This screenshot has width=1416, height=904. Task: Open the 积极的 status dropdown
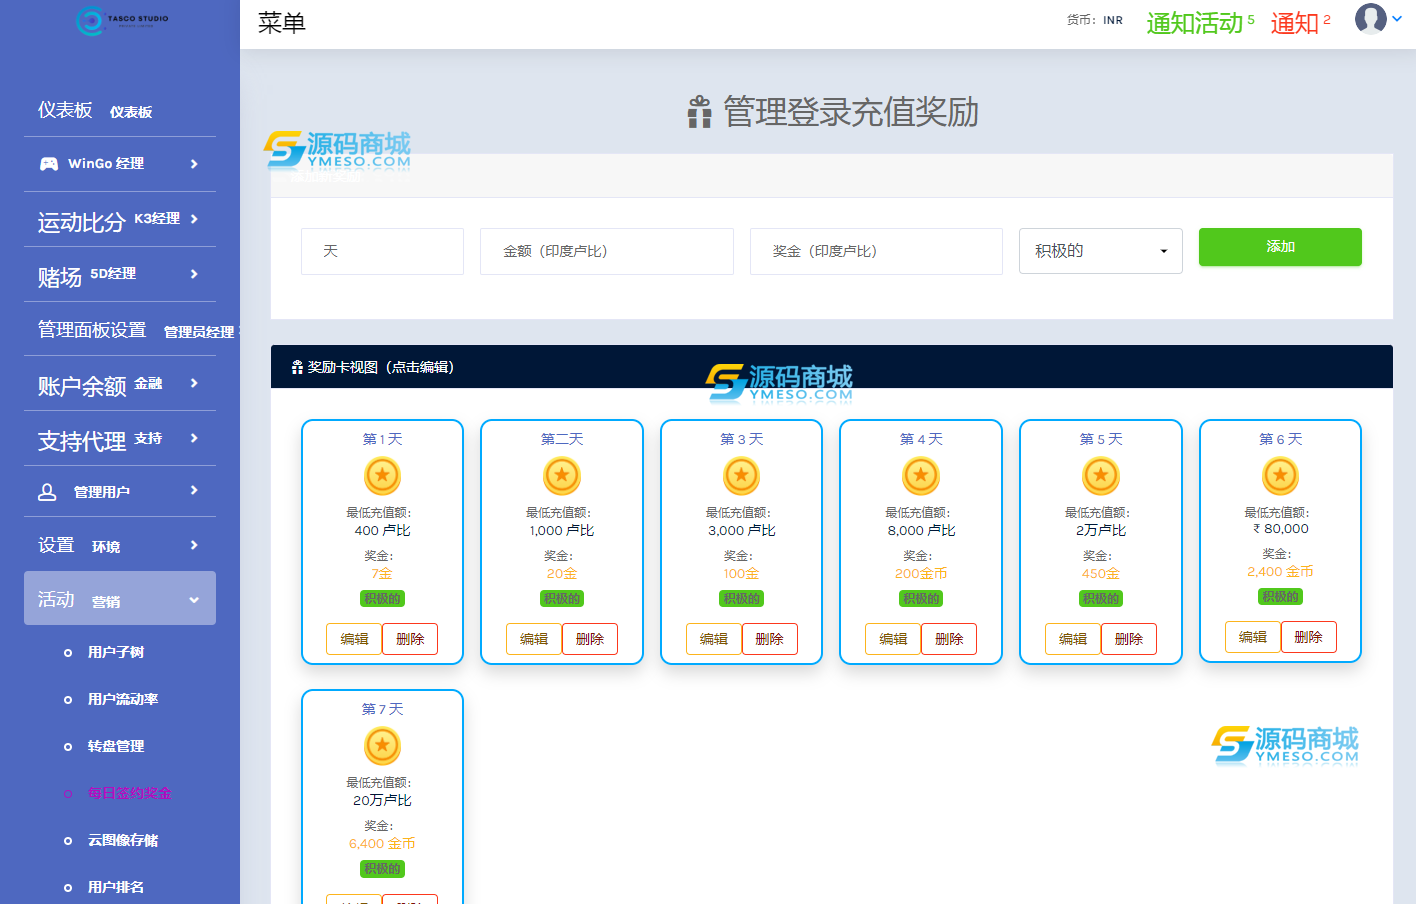tap(1100, 251)
